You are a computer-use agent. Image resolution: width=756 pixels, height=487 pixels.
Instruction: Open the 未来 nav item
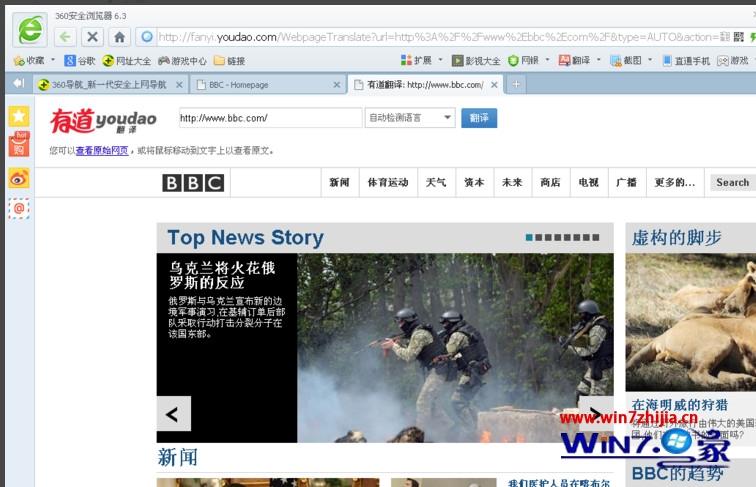coord(512,183)
